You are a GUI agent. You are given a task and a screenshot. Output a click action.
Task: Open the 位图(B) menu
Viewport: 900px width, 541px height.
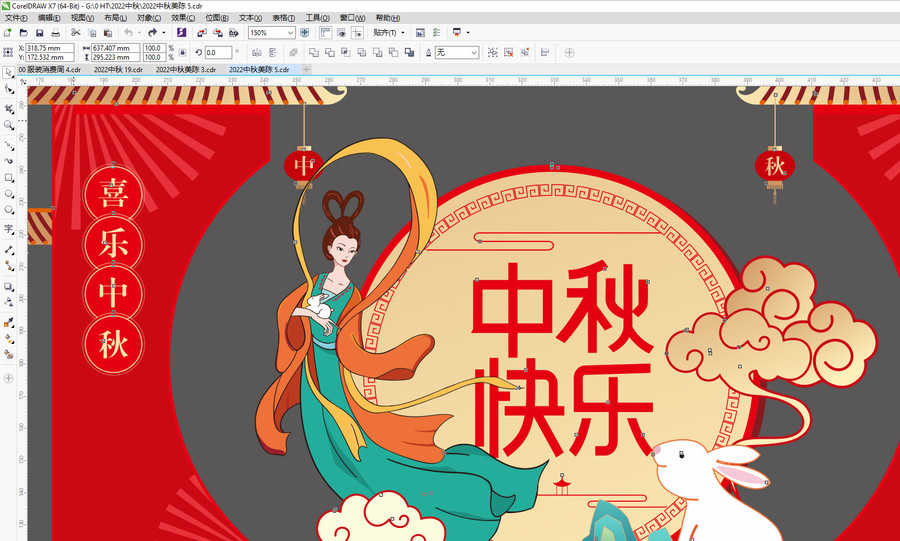coord(216,18)
